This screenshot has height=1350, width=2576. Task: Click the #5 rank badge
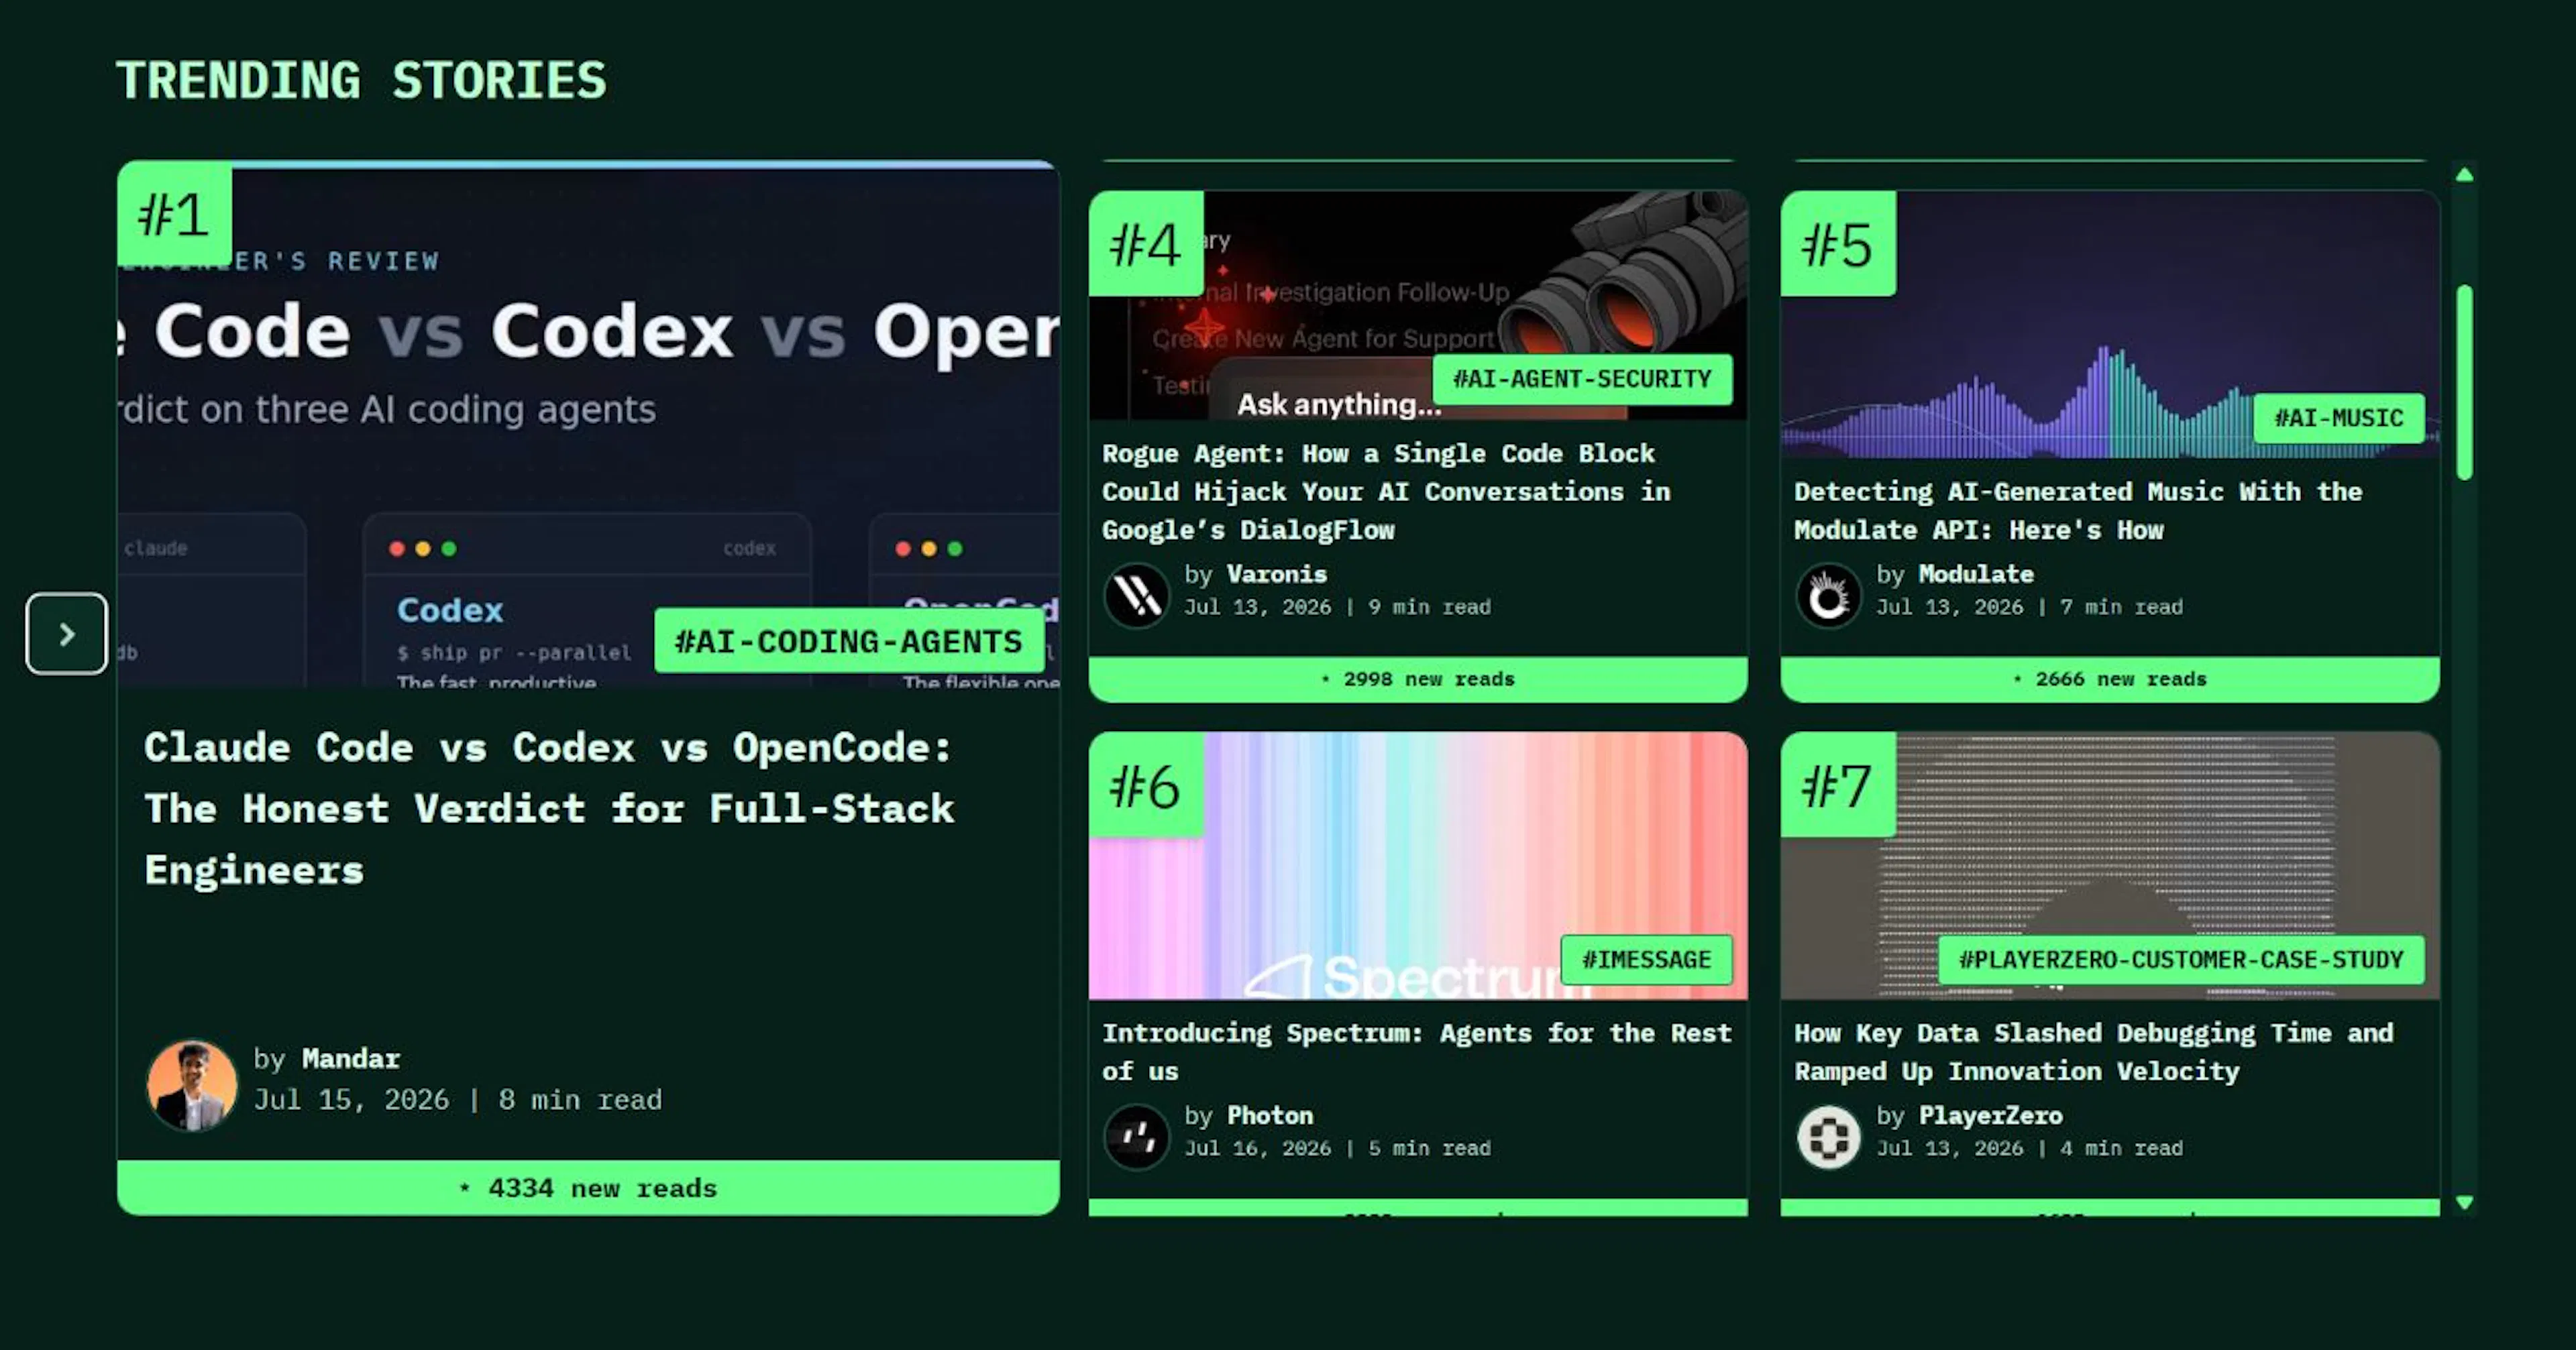tap(1838, 243)
